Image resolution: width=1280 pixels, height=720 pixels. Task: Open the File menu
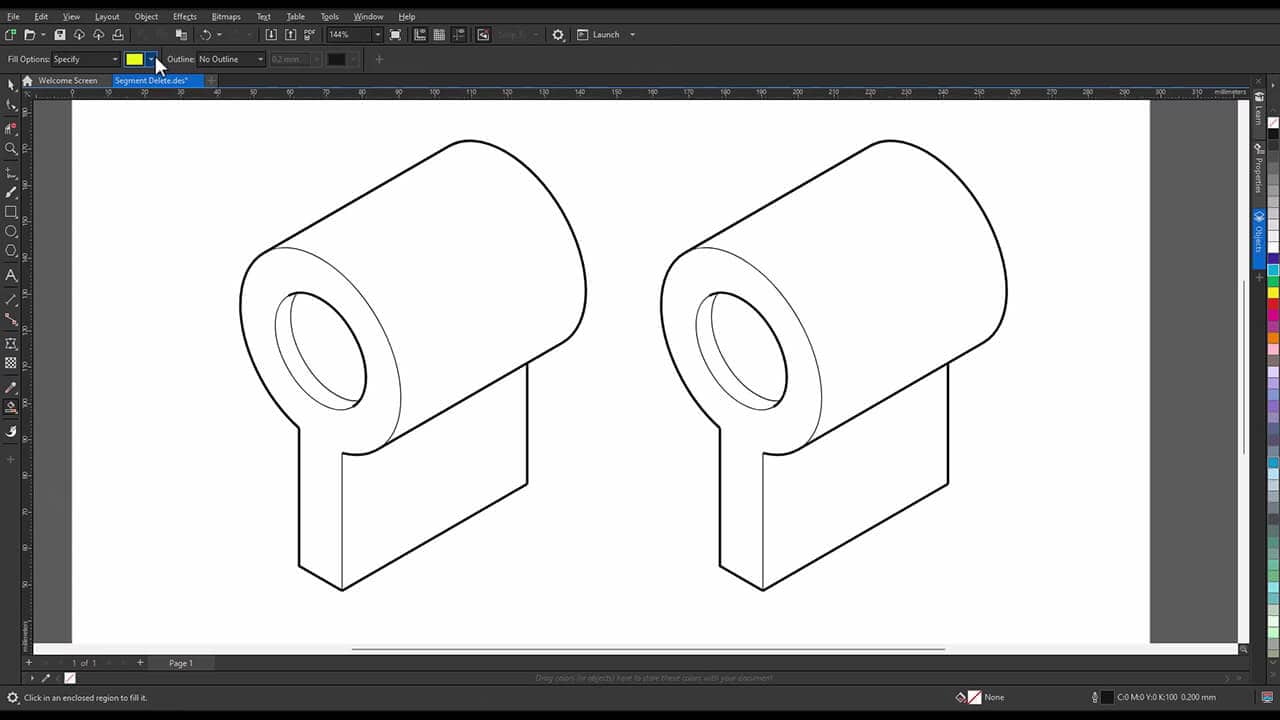(13, 17)
